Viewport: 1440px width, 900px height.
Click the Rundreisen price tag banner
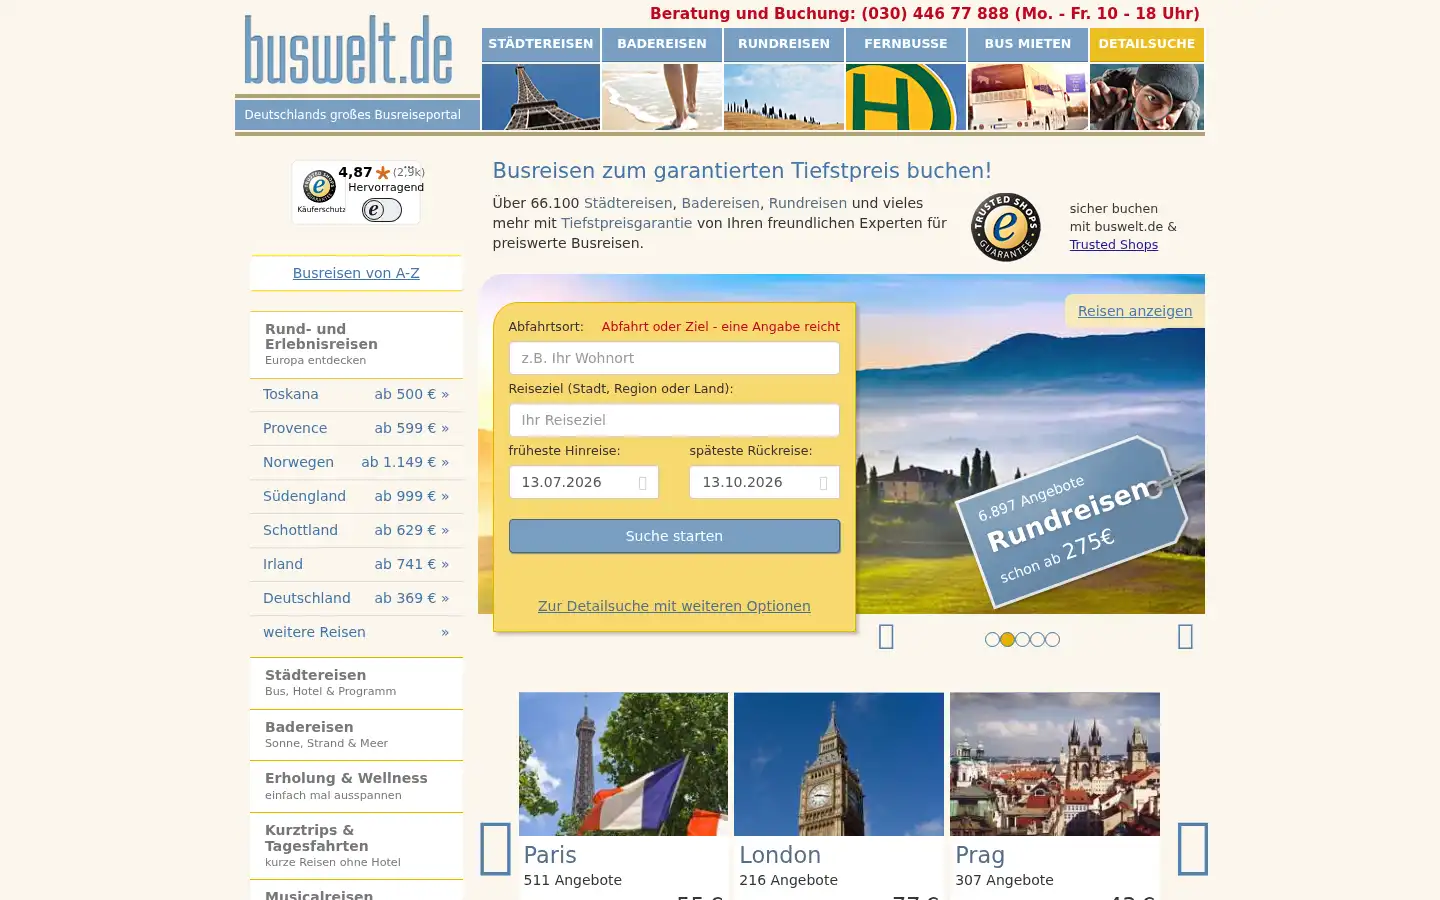tap(1071, 523)
